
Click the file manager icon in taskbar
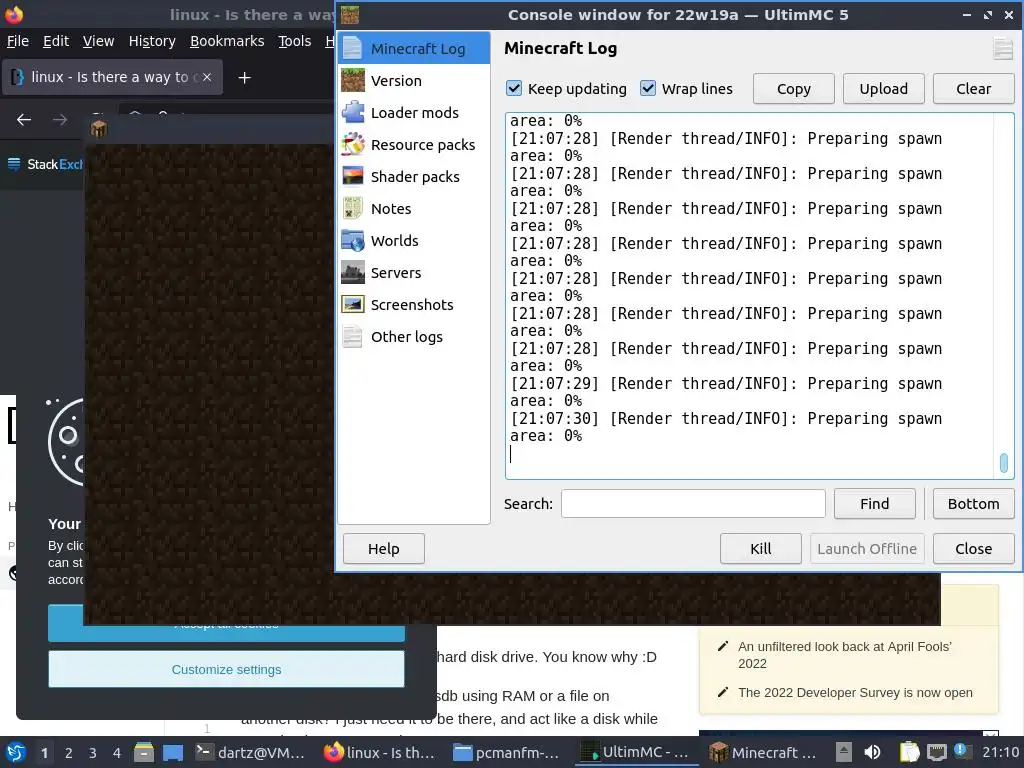(144, 752)
